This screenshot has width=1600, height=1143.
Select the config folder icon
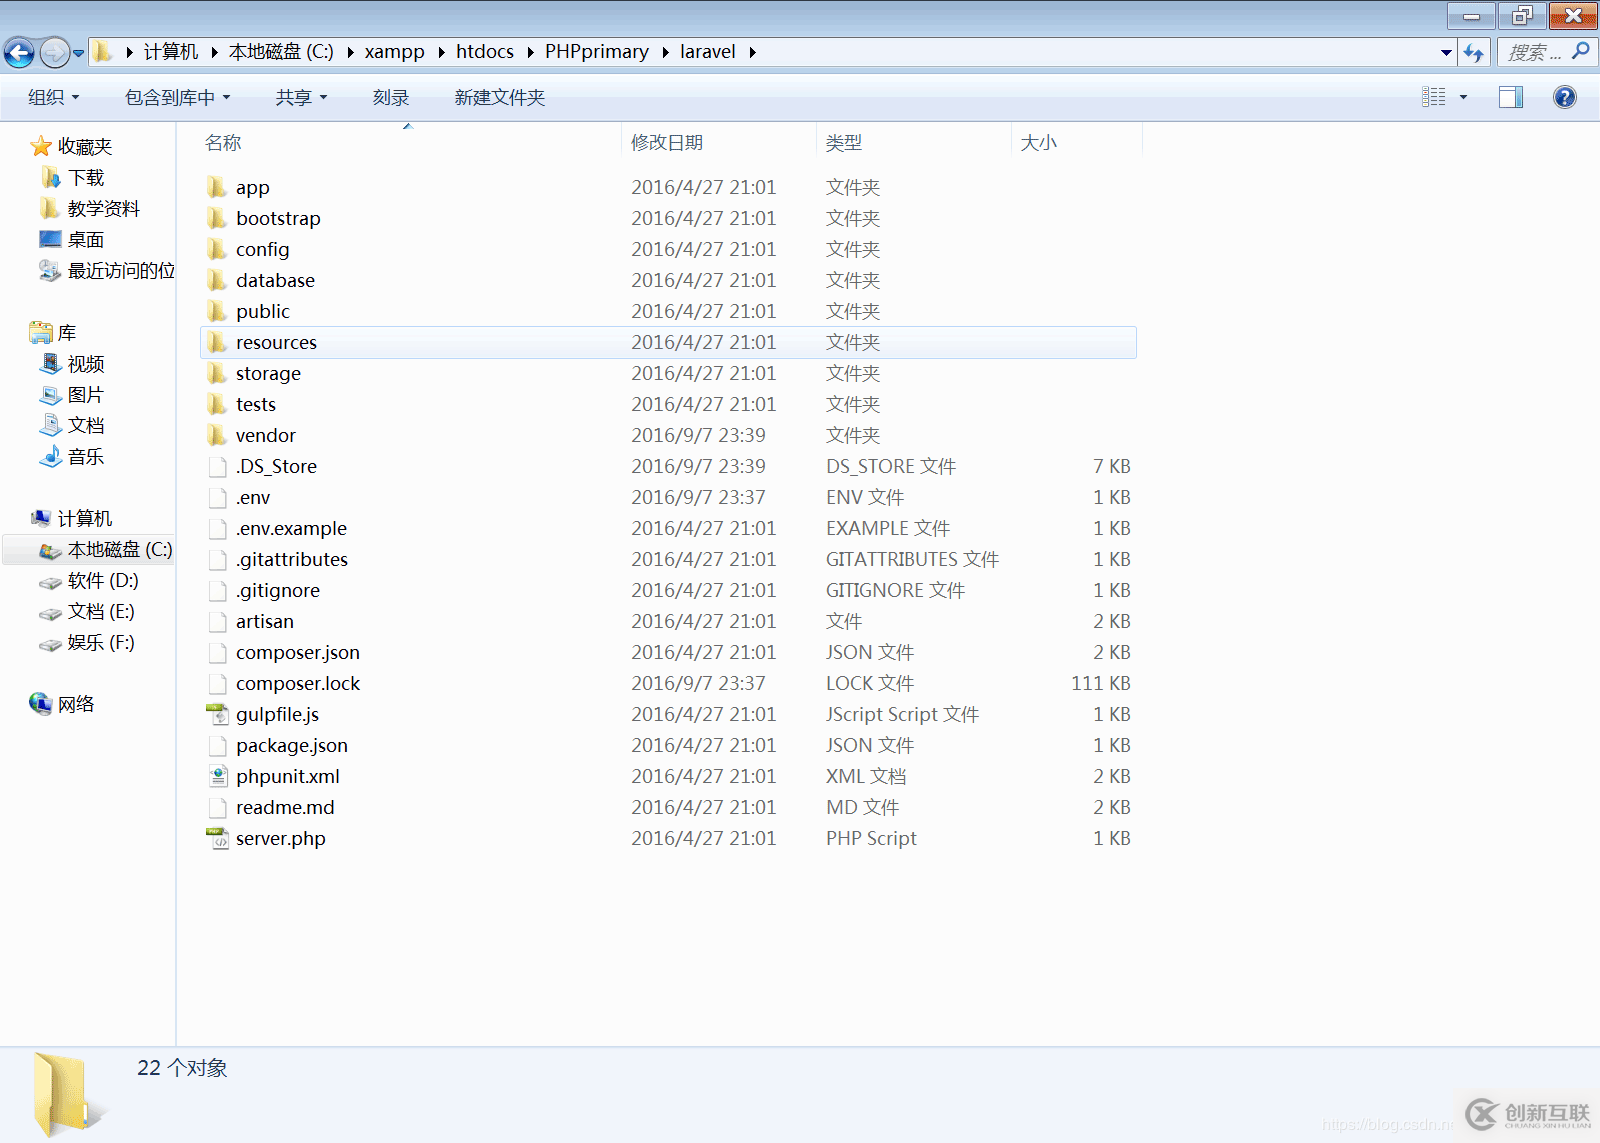pos(217,249)
